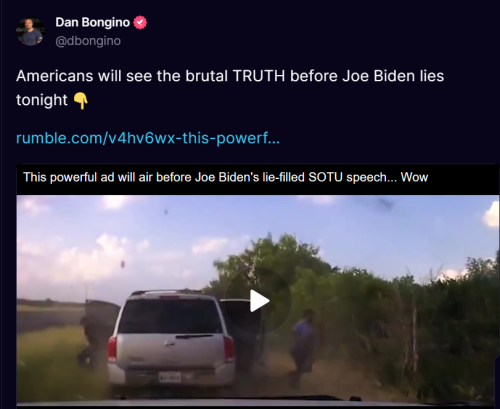Click the pink verified badge icon
This screenshot has width=500, height=409.
point(140,22)
